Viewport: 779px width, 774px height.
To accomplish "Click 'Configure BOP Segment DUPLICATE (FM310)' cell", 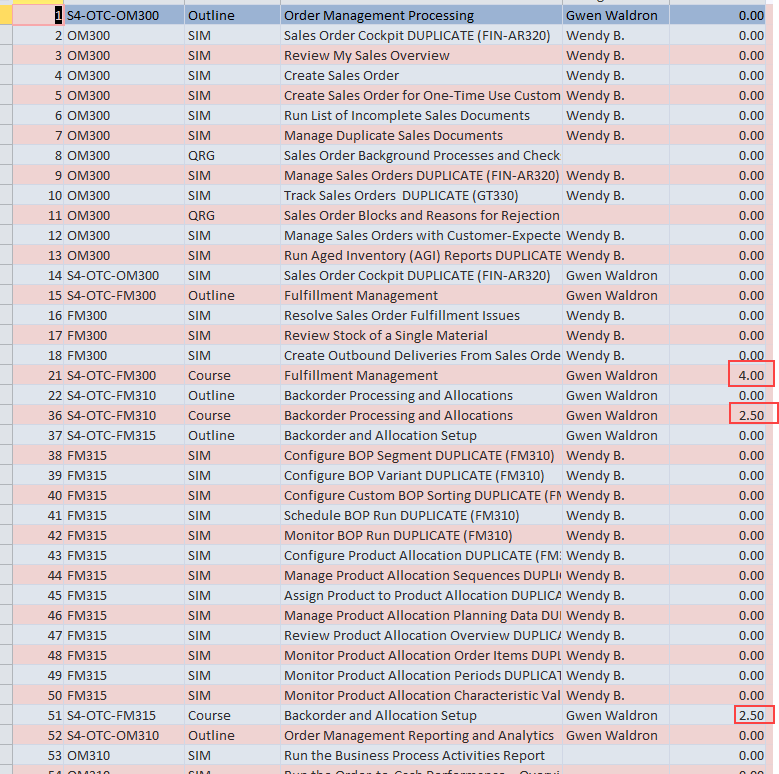I will click(421, 456).
